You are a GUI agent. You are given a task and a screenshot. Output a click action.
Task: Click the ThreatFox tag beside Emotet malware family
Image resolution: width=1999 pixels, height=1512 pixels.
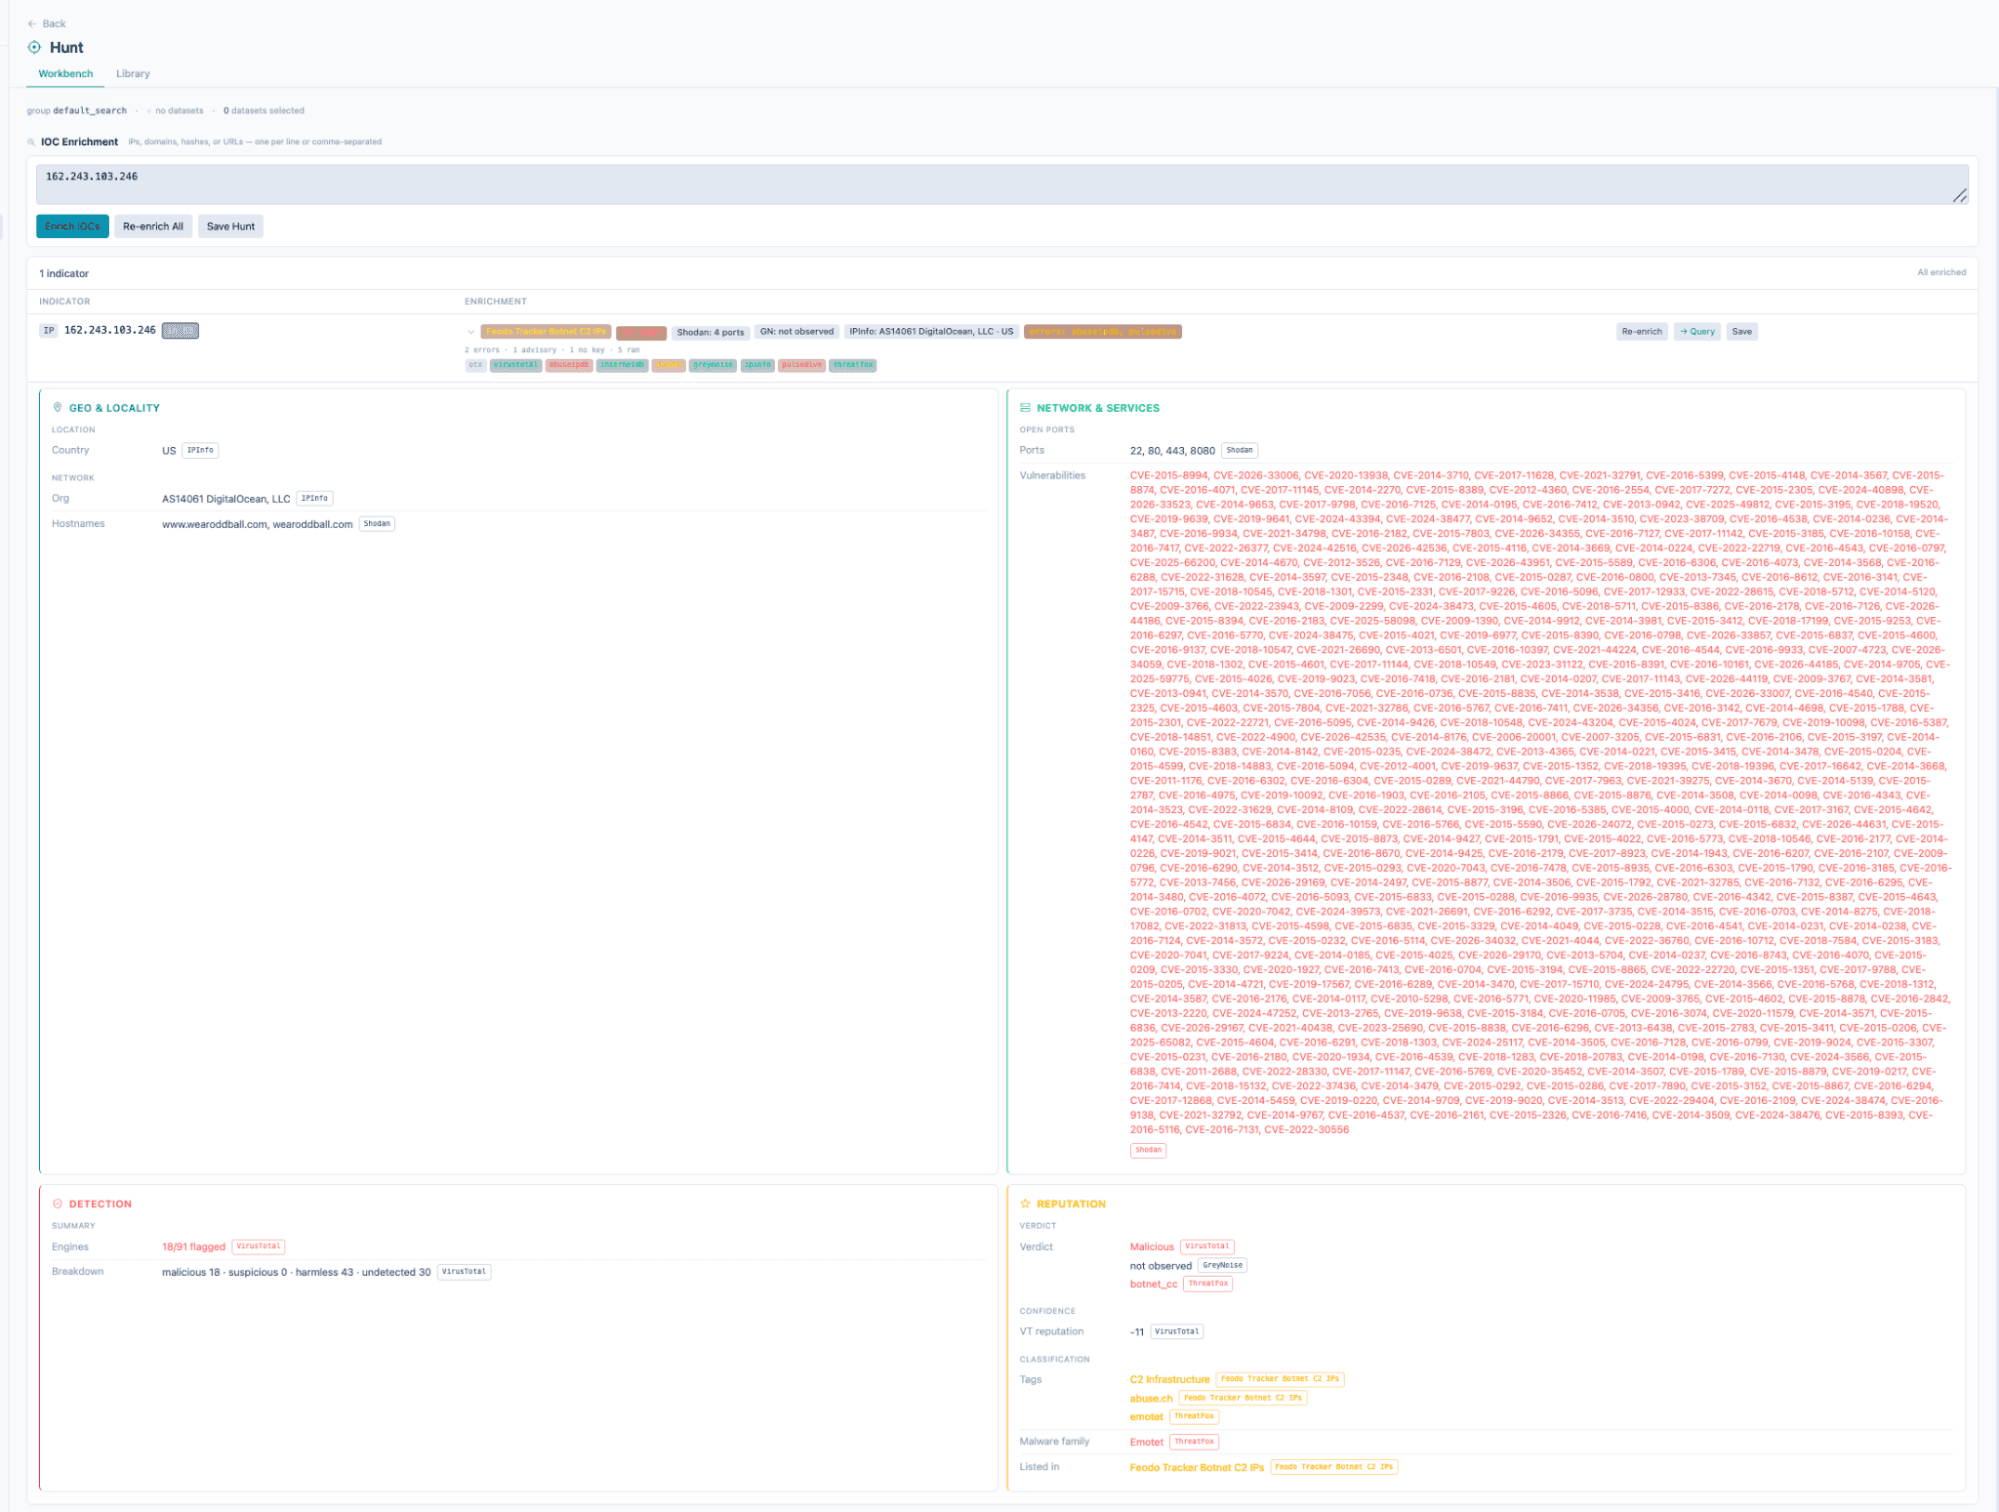pos(1194,1442)
